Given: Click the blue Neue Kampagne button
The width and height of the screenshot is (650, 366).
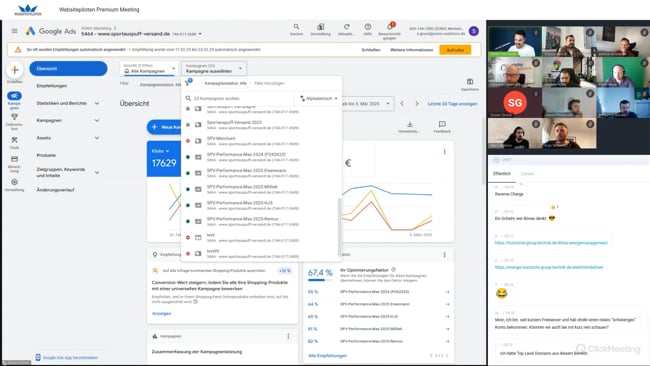Looking at the screenshot, I should pos(165,127).
